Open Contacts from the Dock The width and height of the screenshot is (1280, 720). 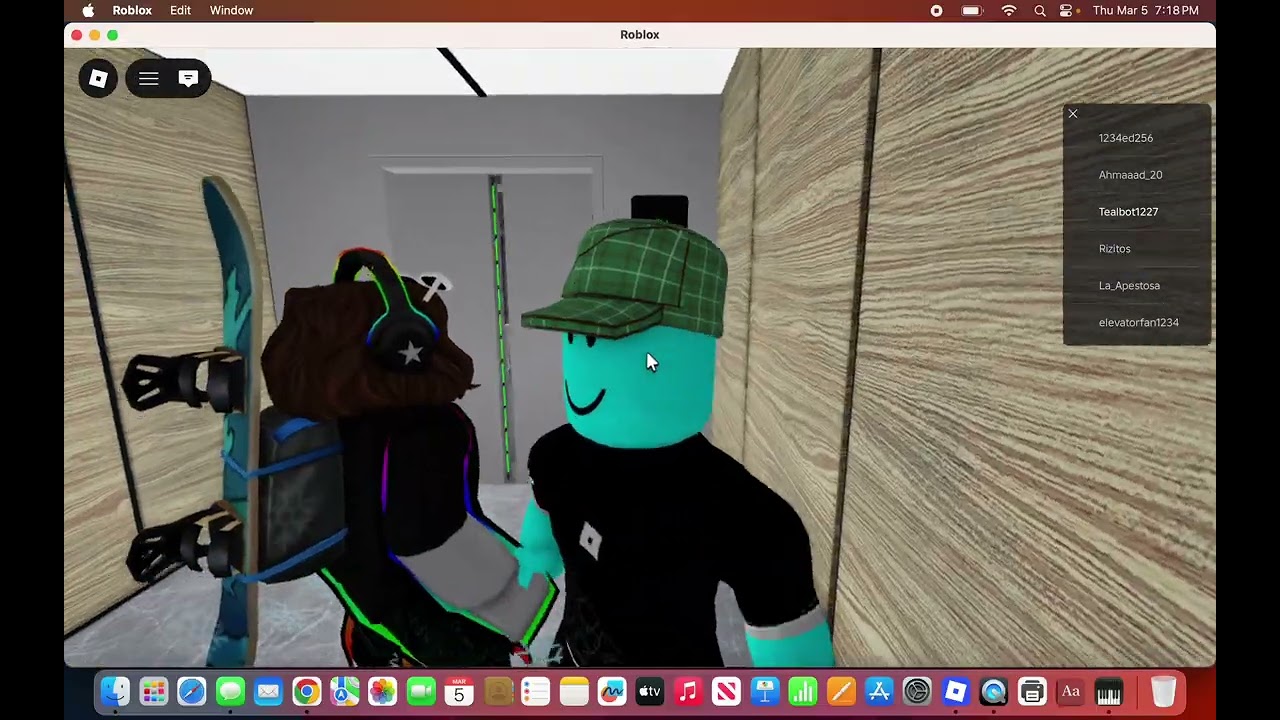[498, 691]
